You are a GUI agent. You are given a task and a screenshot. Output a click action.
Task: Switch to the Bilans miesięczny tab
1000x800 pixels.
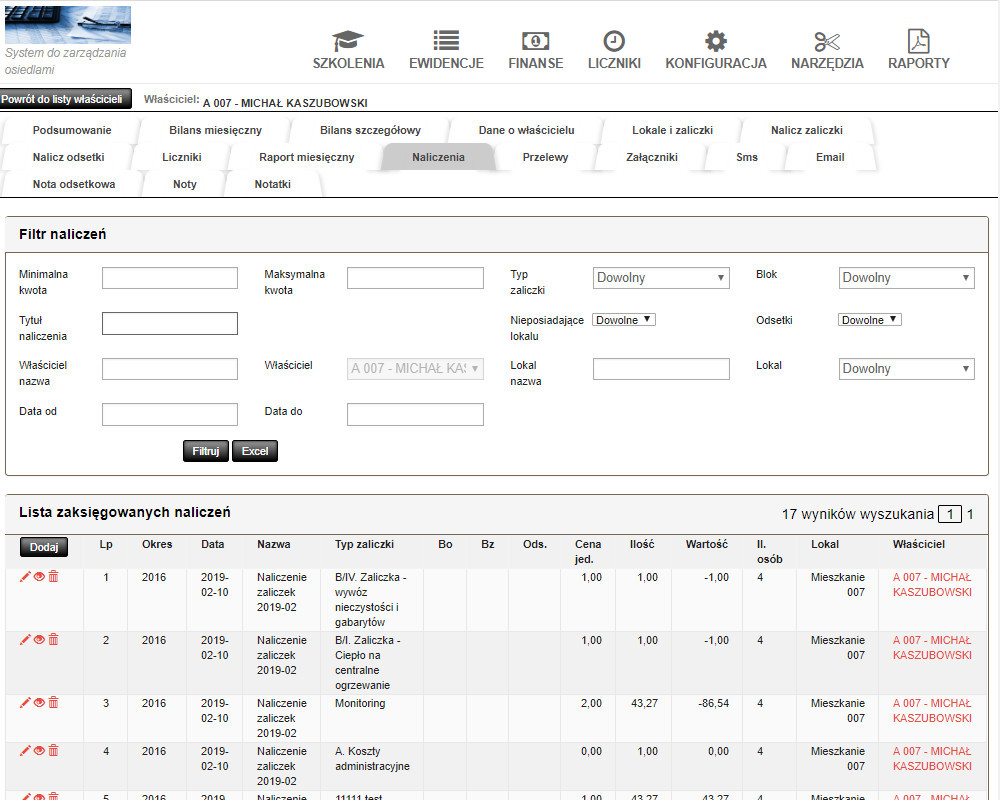216,130
